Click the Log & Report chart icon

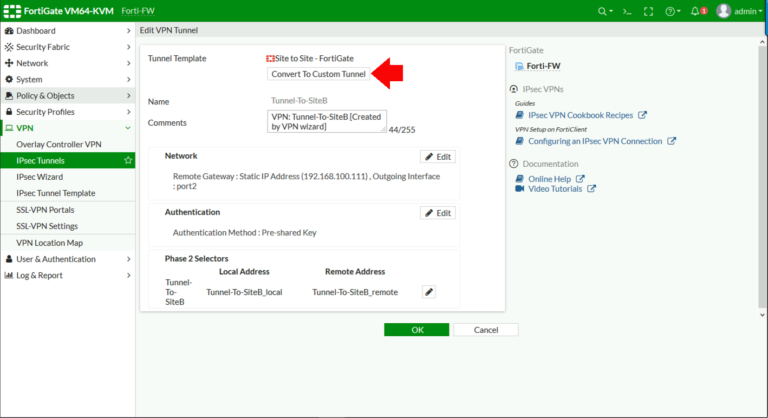(9, 275)
